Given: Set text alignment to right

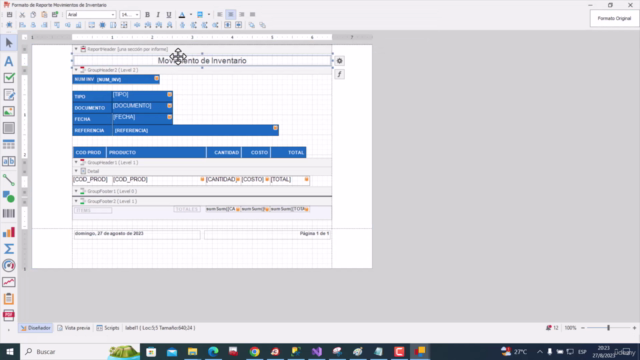Looking at the screenshot, I should 242,15.
